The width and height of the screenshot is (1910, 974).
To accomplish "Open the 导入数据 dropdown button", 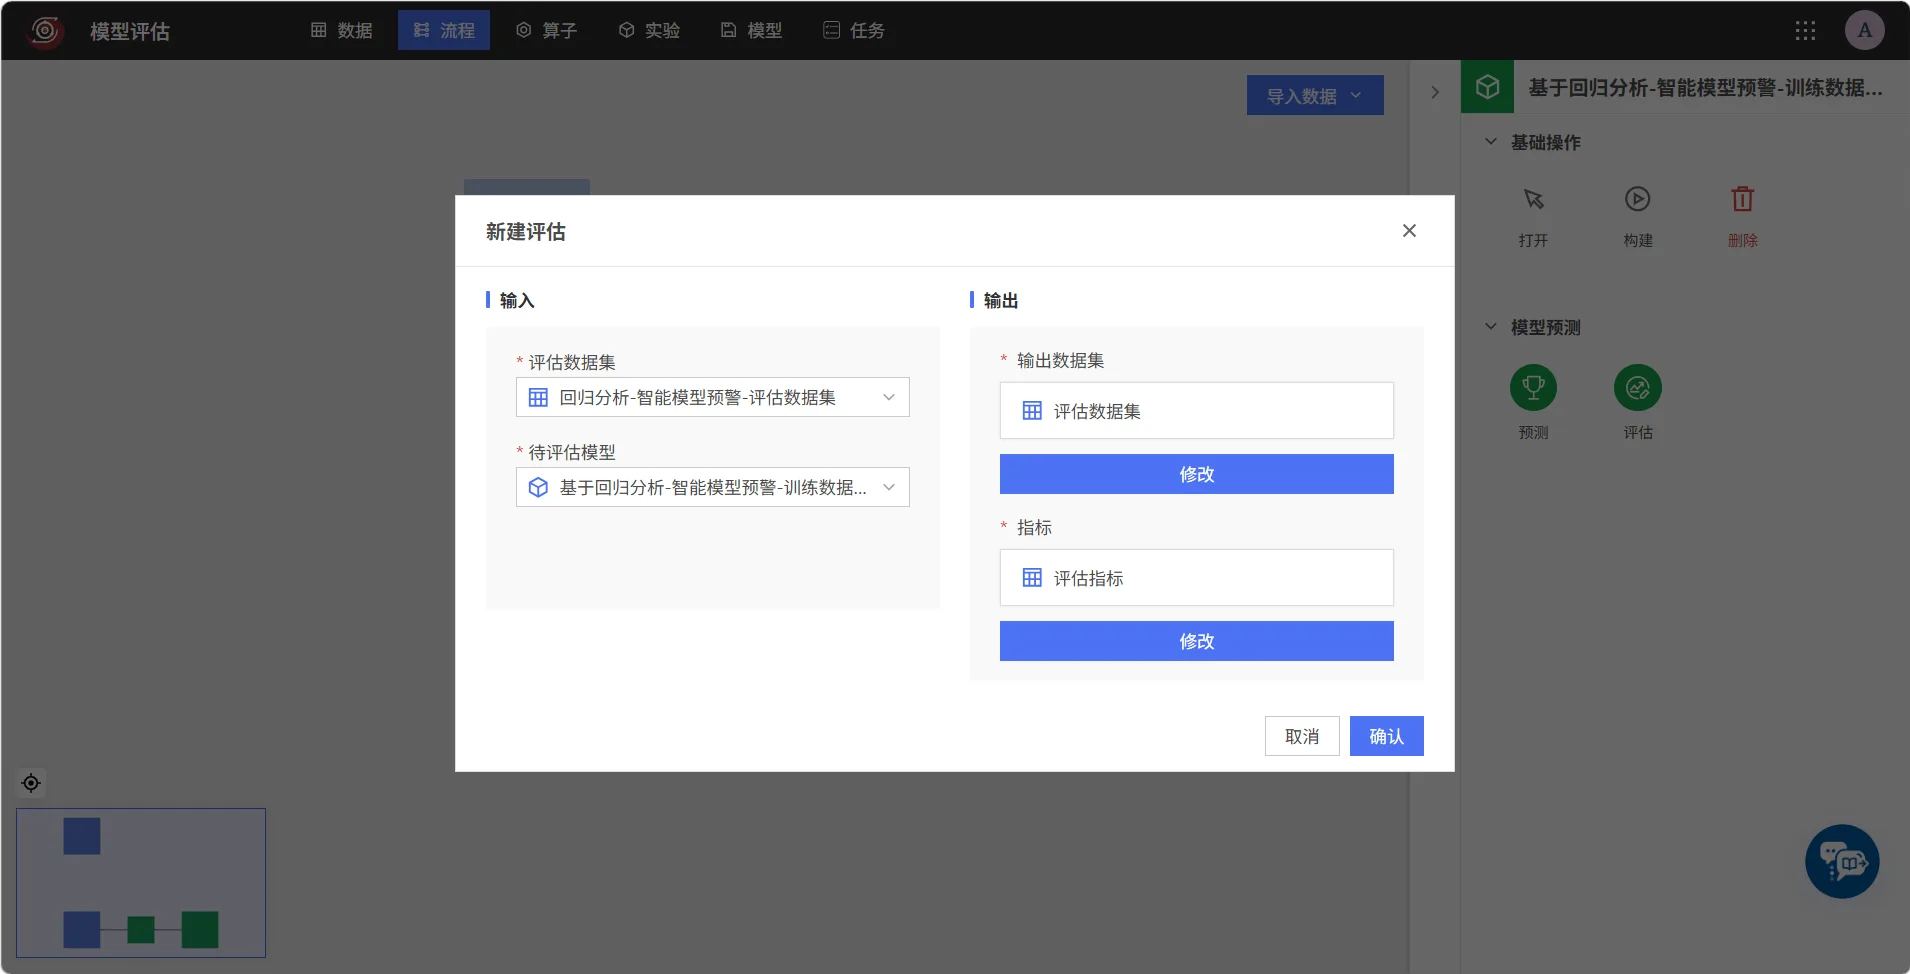I will tap(1315, 95).
